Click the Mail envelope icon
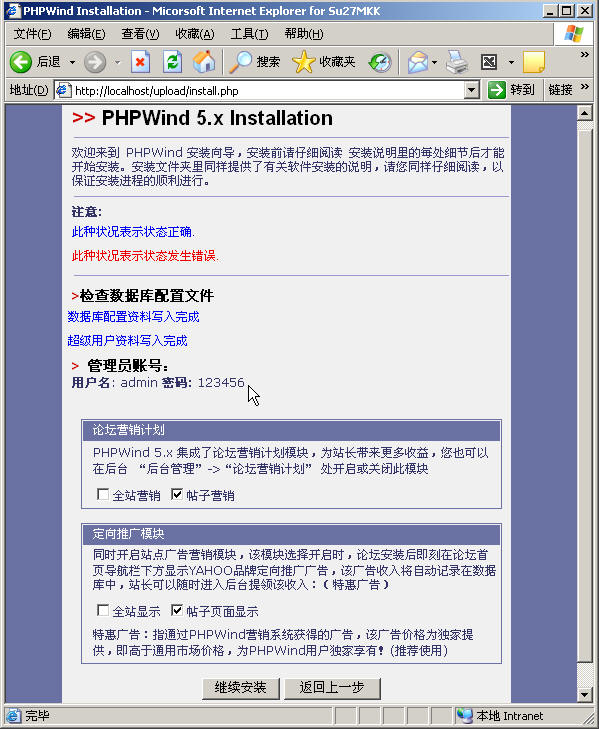This screenshot has height=729, width=599. coord(418,62)
